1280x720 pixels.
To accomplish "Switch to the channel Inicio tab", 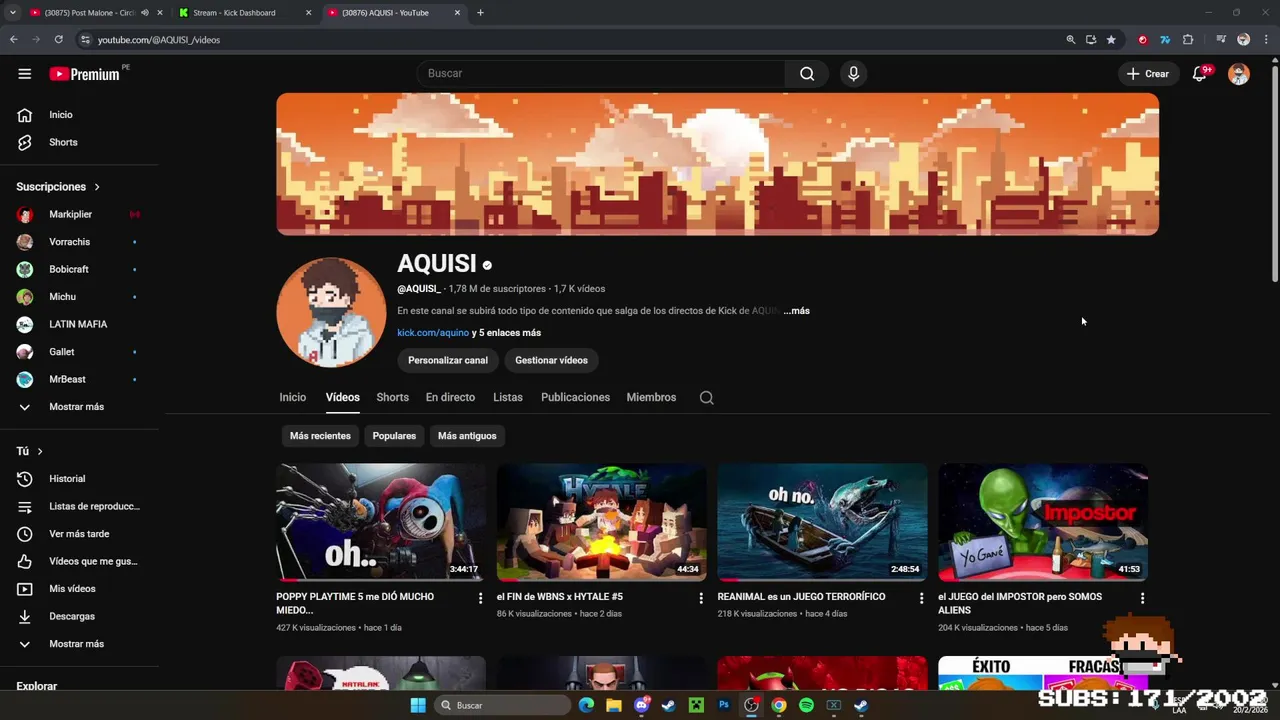I will [293, 397].
